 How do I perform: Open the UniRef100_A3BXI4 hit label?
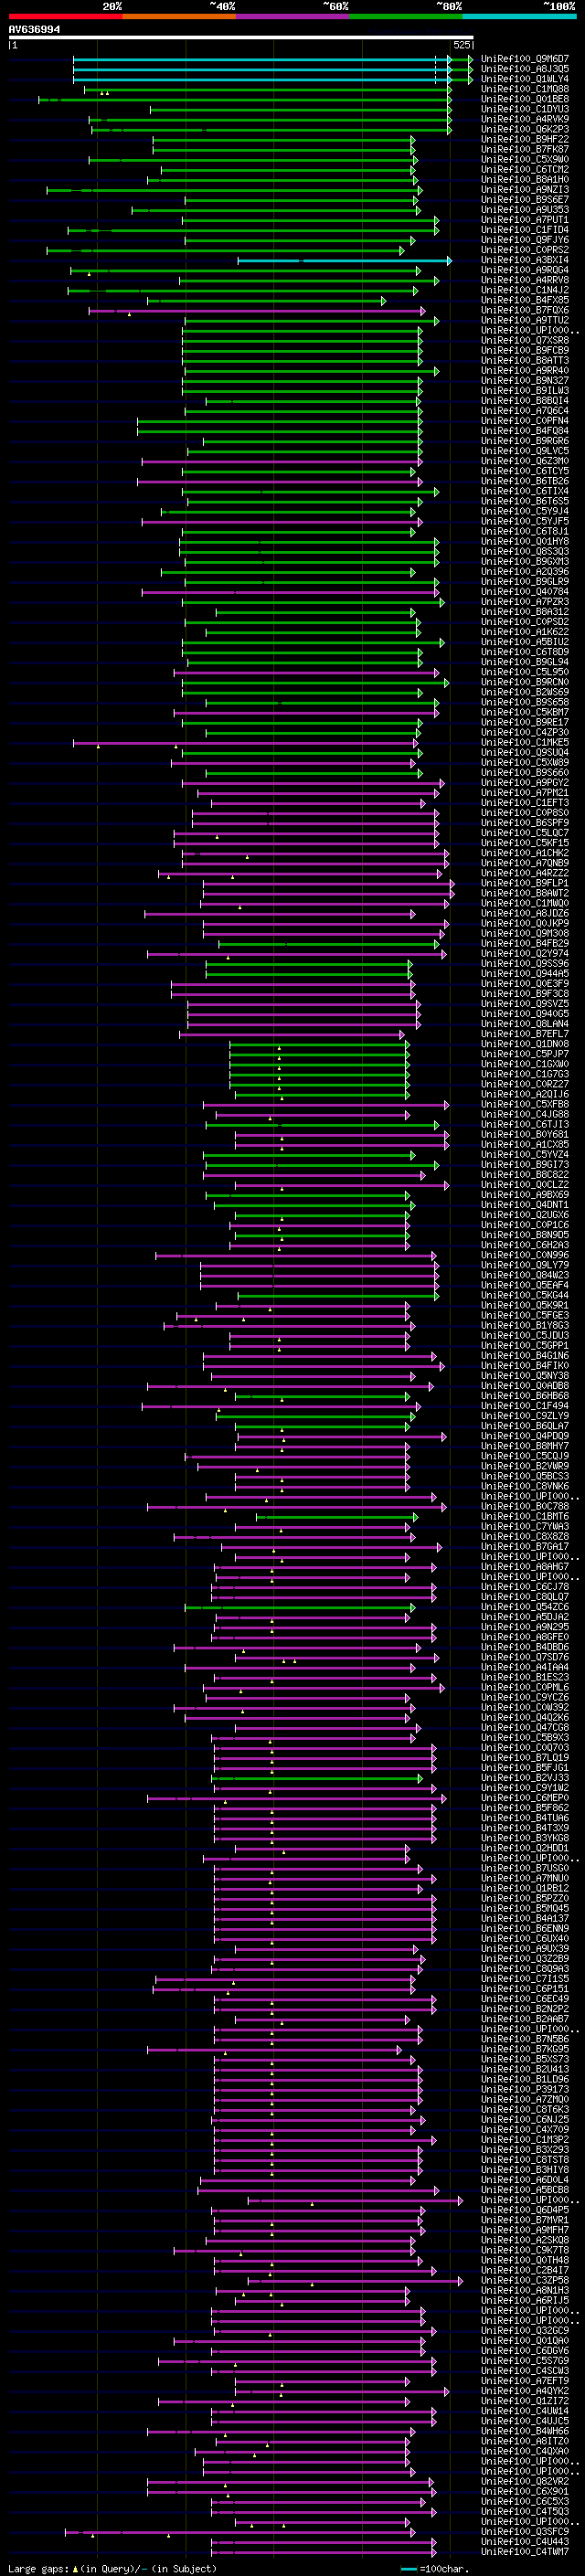point(525,260)
